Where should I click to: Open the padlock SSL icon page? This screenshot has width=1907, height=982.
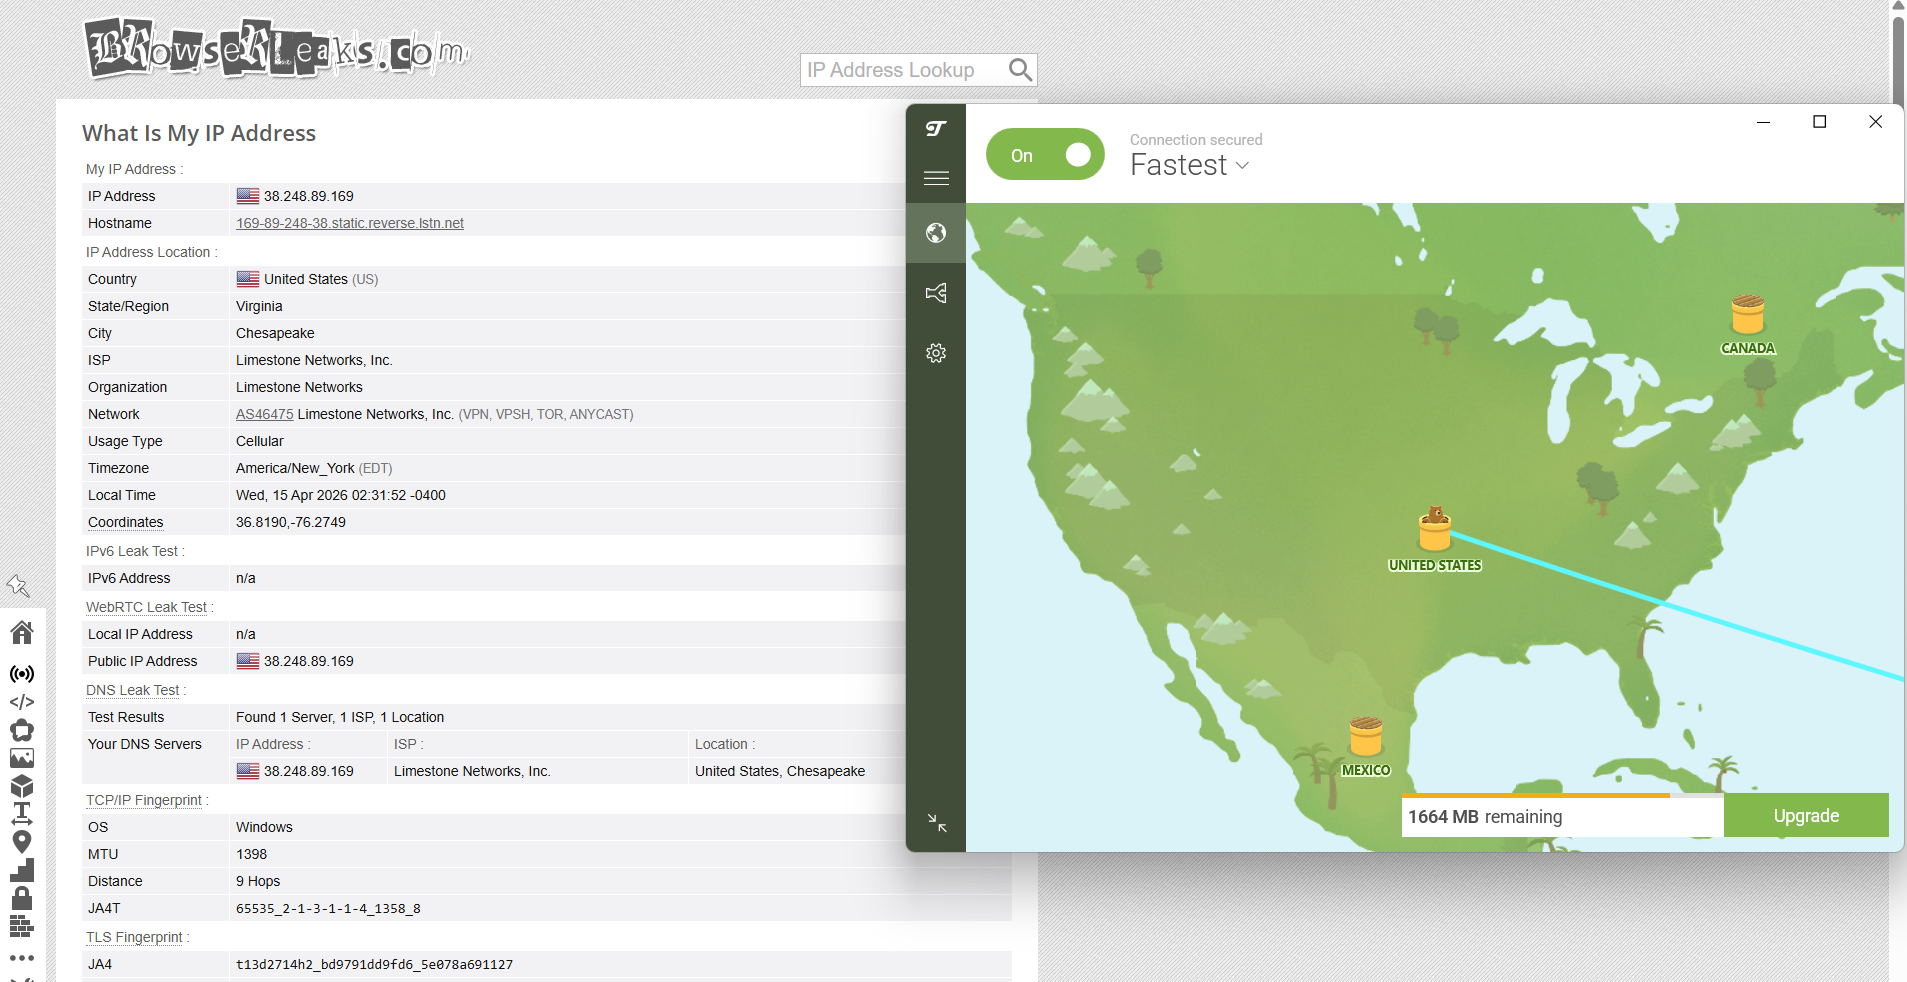[x=22, y=898]
